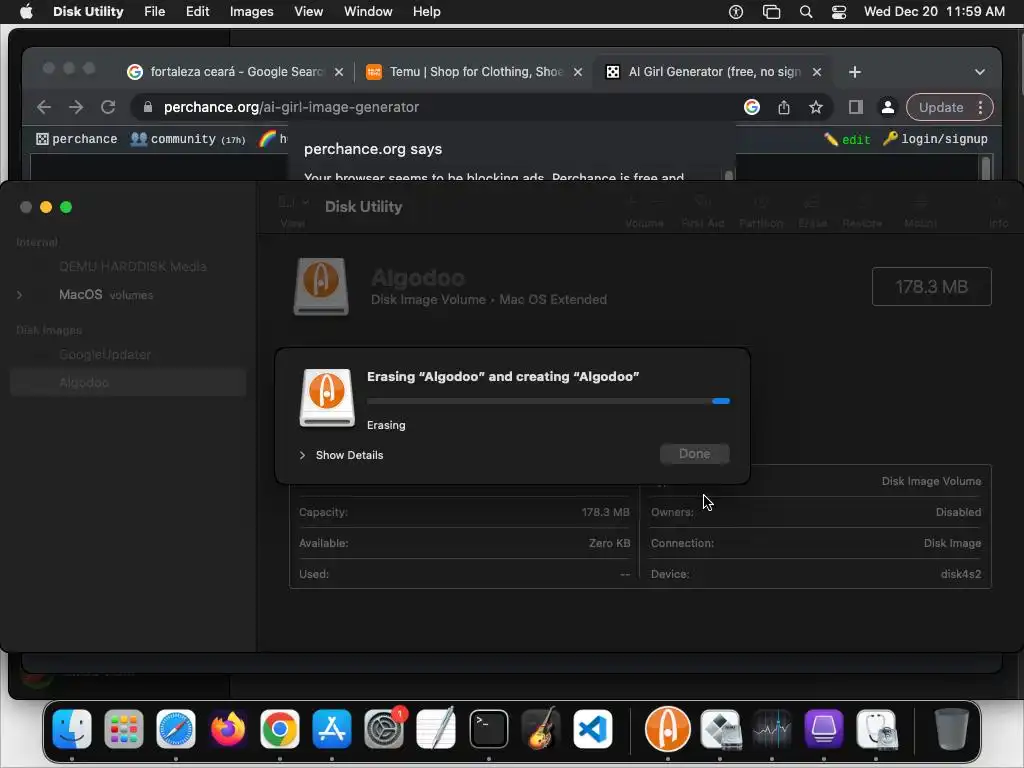Open the purple Apple Configurator Dock icon
This screenshot has height=768, width=1024.
(824, 729)
